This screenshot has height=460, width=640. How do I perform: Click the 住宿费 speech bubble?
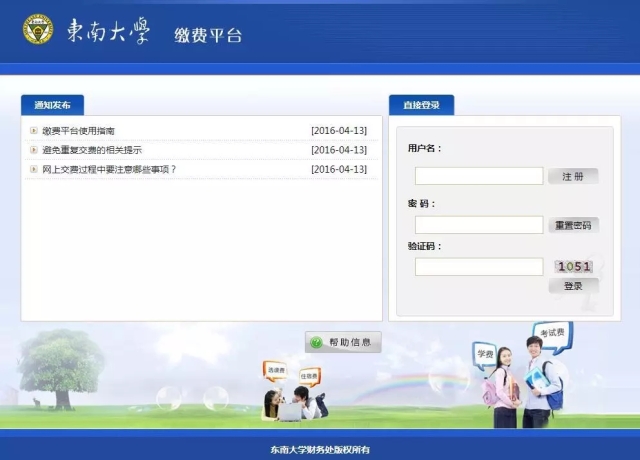tap(309, 375)
